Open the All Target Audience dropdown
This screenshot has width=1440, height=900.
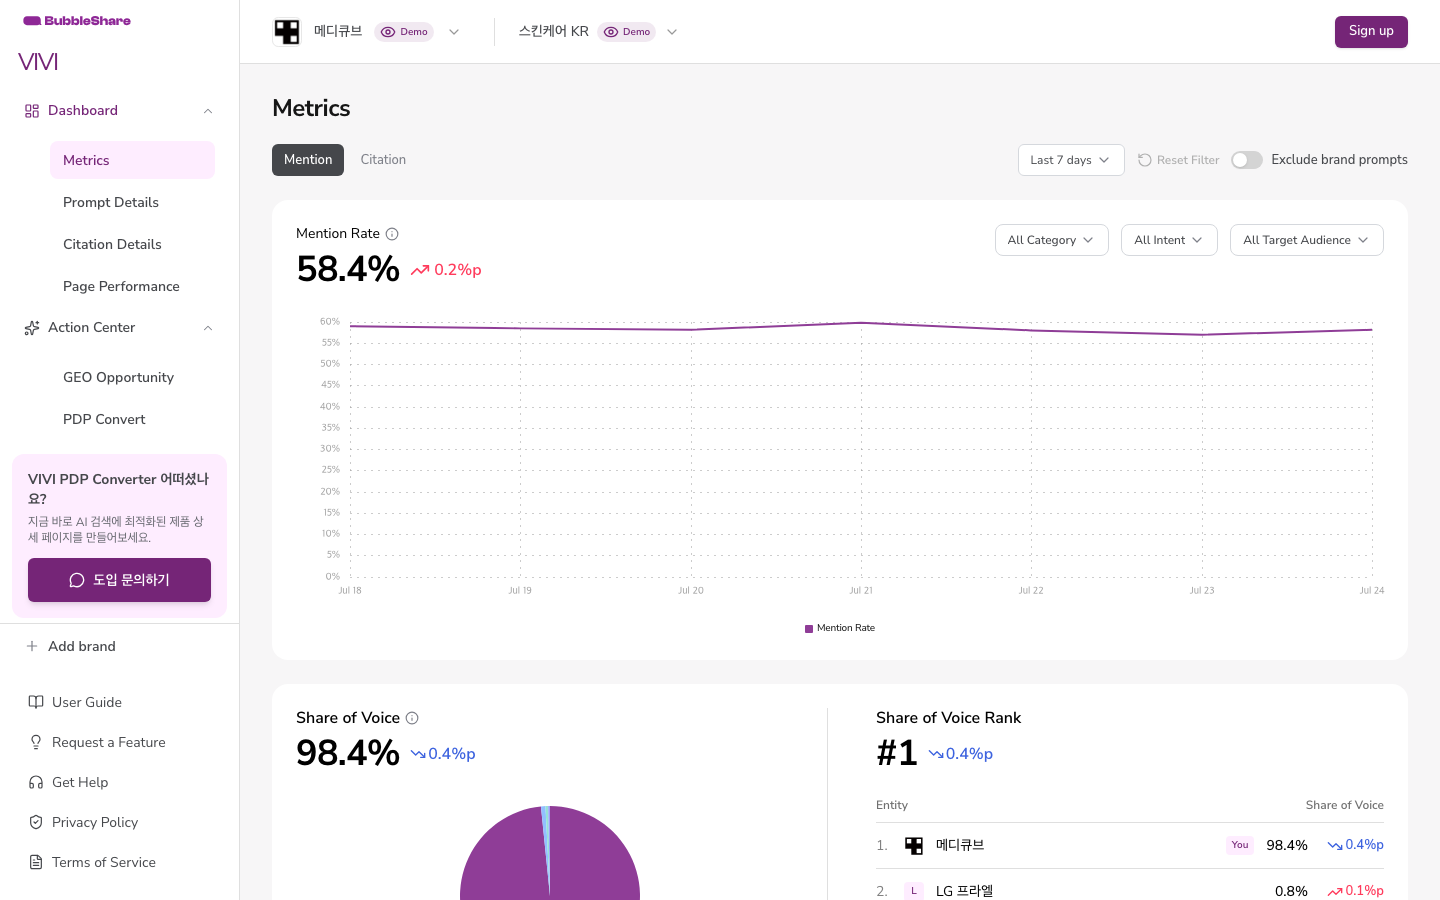click(1307, 240)
